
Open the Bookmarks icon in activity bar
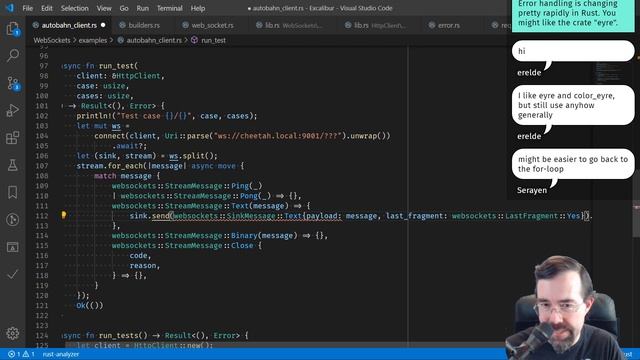point(13,192)
